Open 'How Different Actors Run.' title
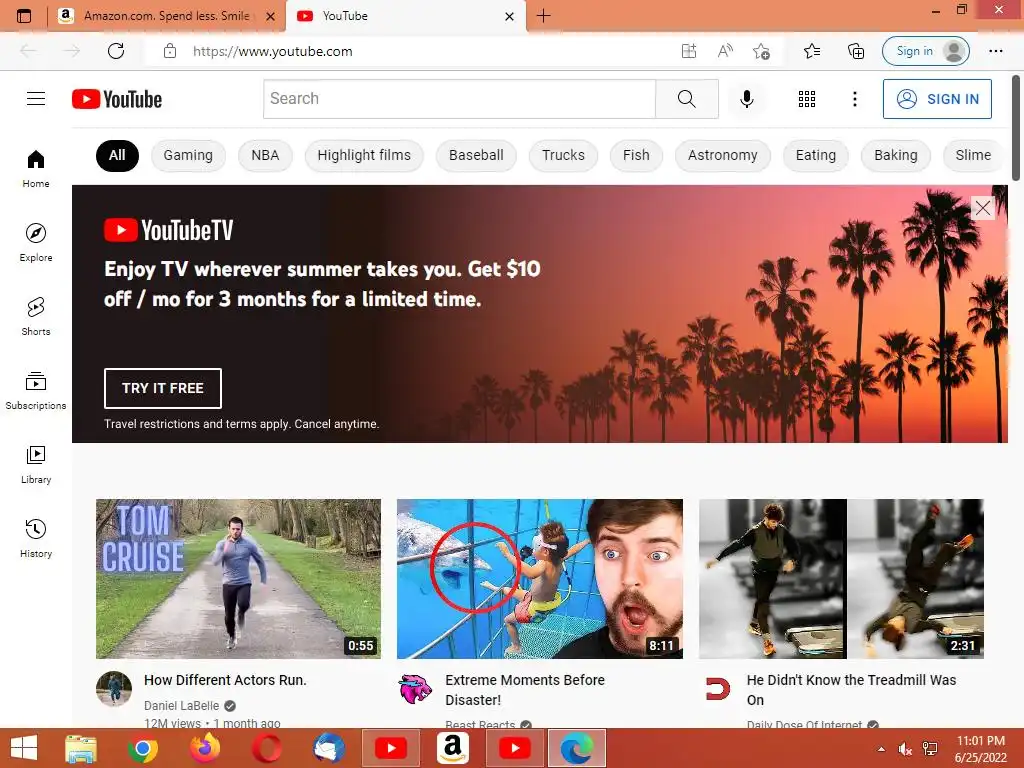This screenshot has width=1024, height=768. tap(225, 680)
